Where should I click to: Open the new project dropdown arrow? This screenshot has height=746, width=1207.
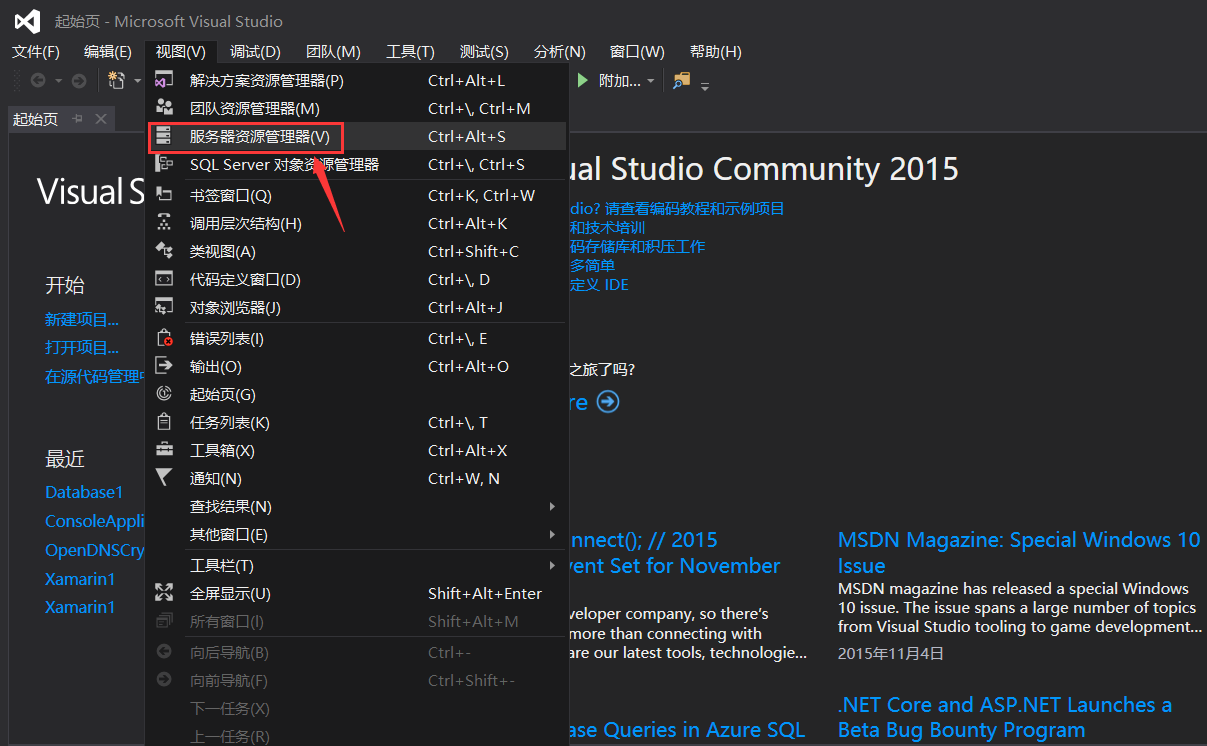point(137,80)
